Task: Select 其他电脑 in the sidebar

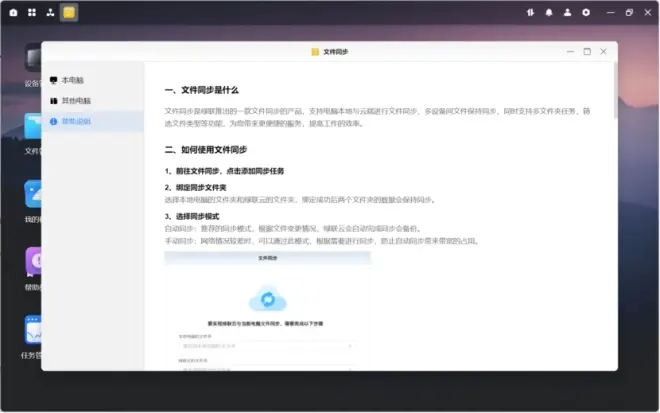Action: click(x=93, y=101)
